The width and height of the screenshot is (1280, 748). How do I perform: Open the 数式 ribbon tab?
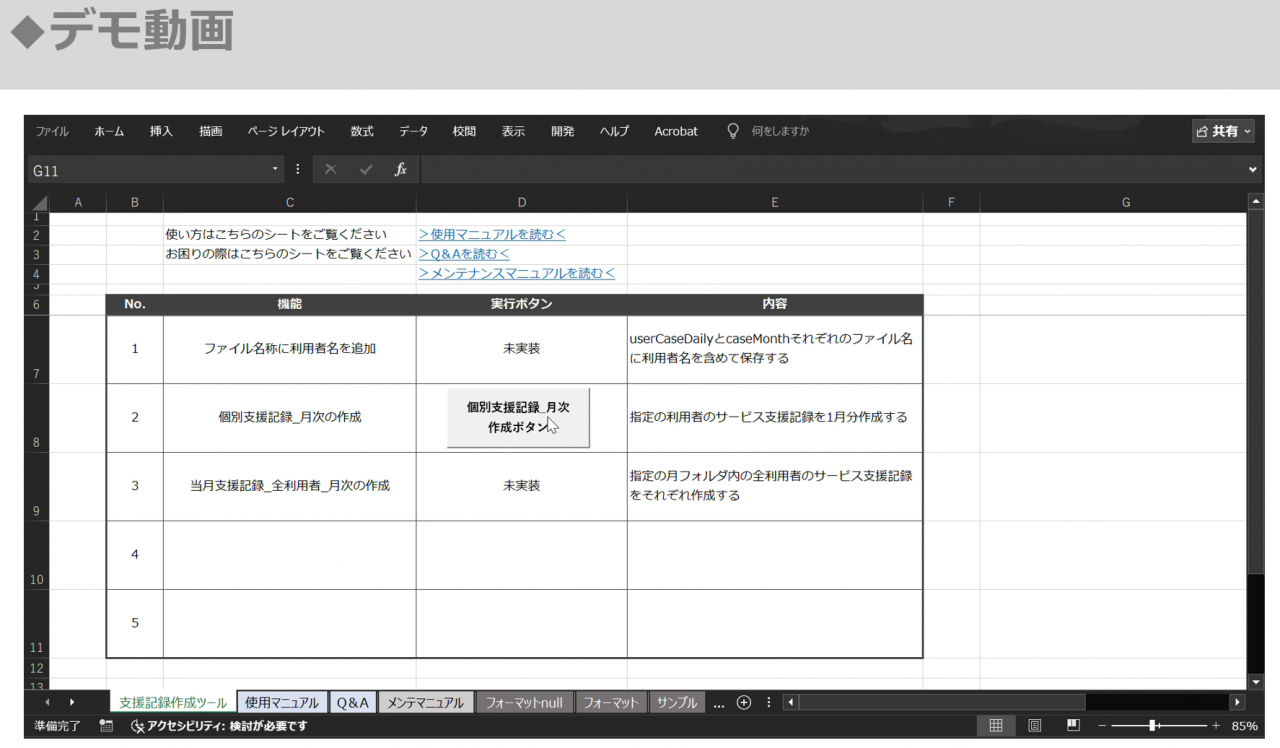click(362, 131)
